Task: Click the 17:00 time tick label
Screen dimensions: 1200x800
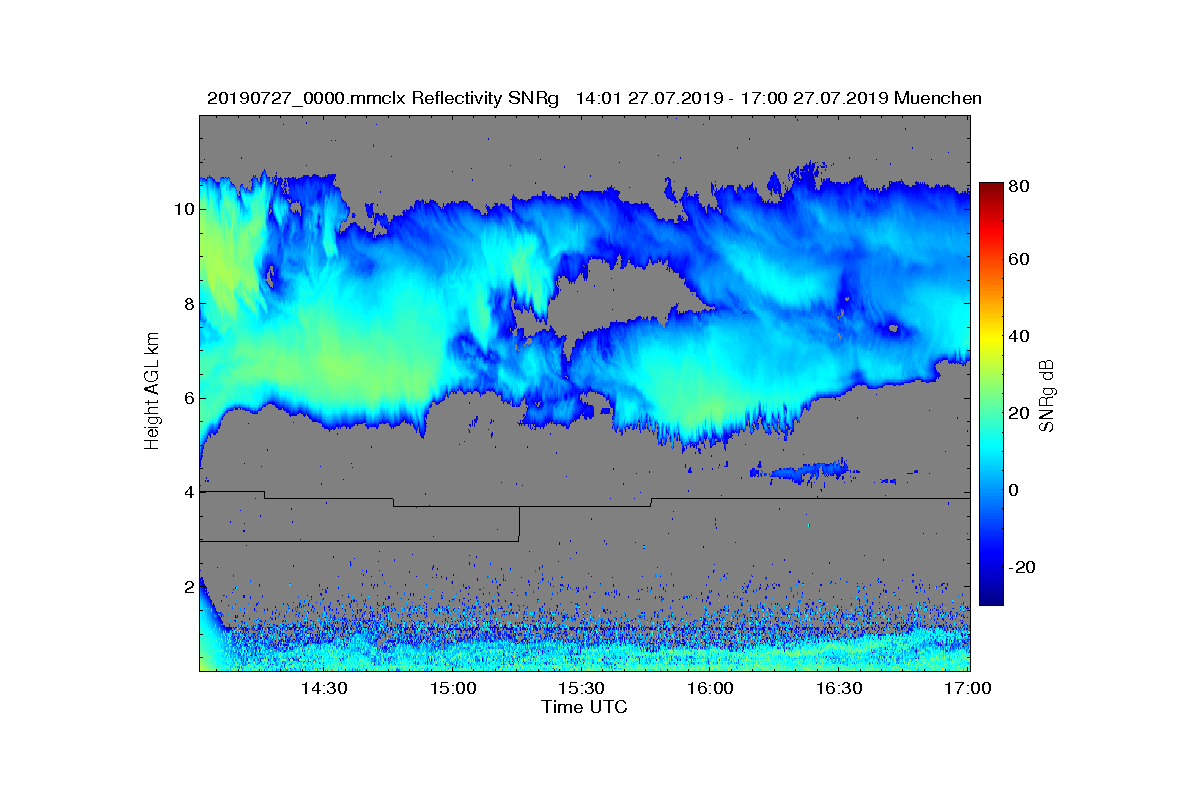Action: click(x=968, y=689)
